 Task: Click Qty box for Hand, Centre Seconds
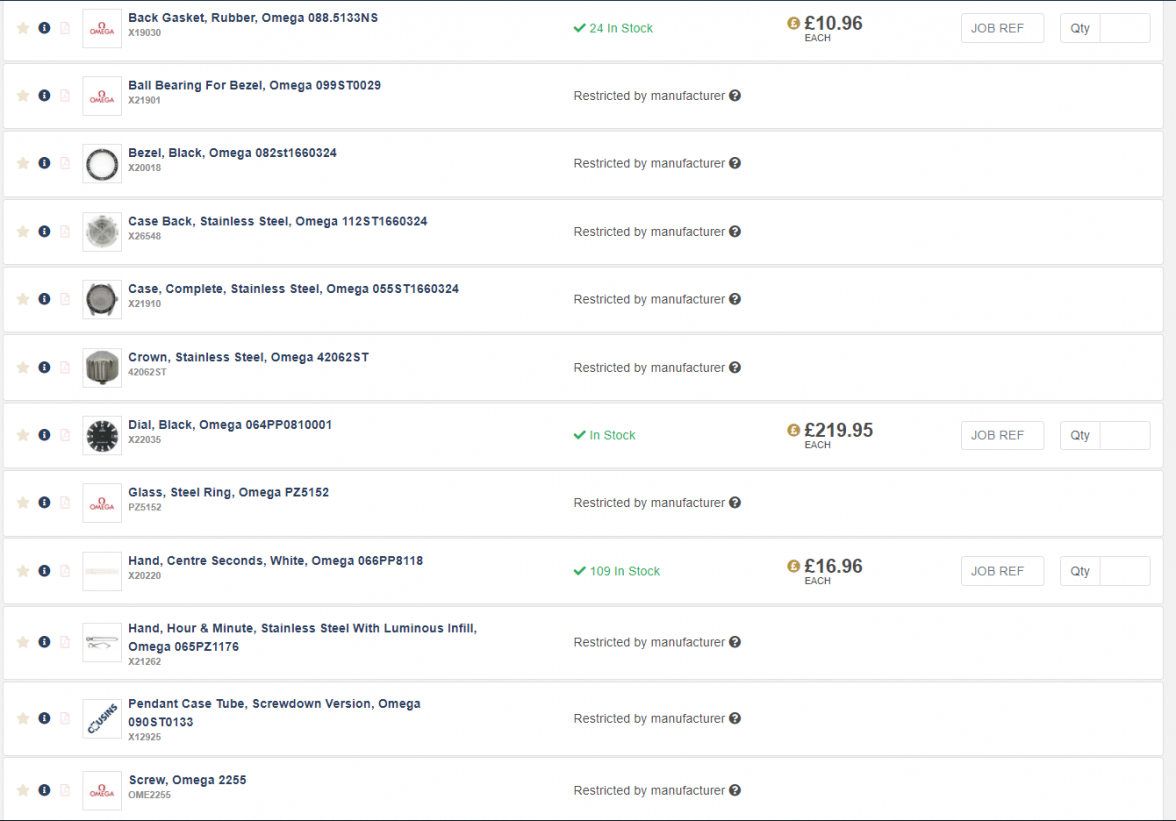click(1124, 571)
